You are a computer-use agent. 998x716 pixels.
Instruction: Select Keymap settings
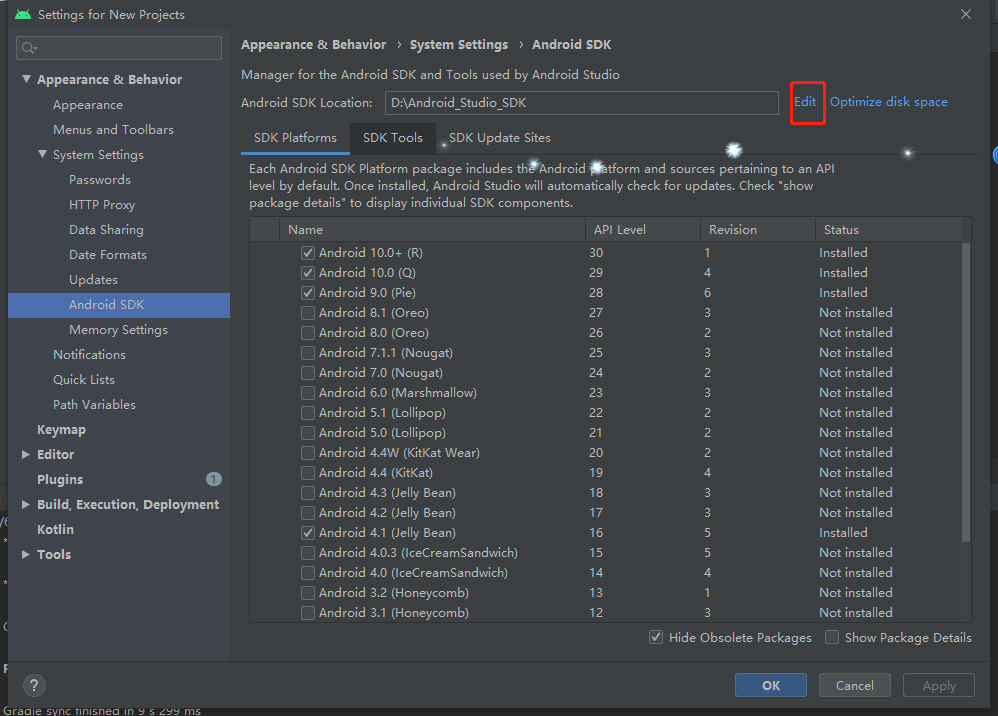(x=61, y=430)
